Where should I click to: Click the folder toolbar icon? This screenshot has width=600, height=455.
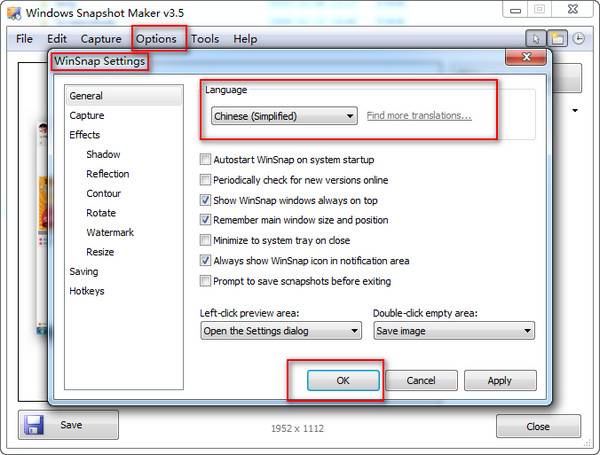[557, 39]
